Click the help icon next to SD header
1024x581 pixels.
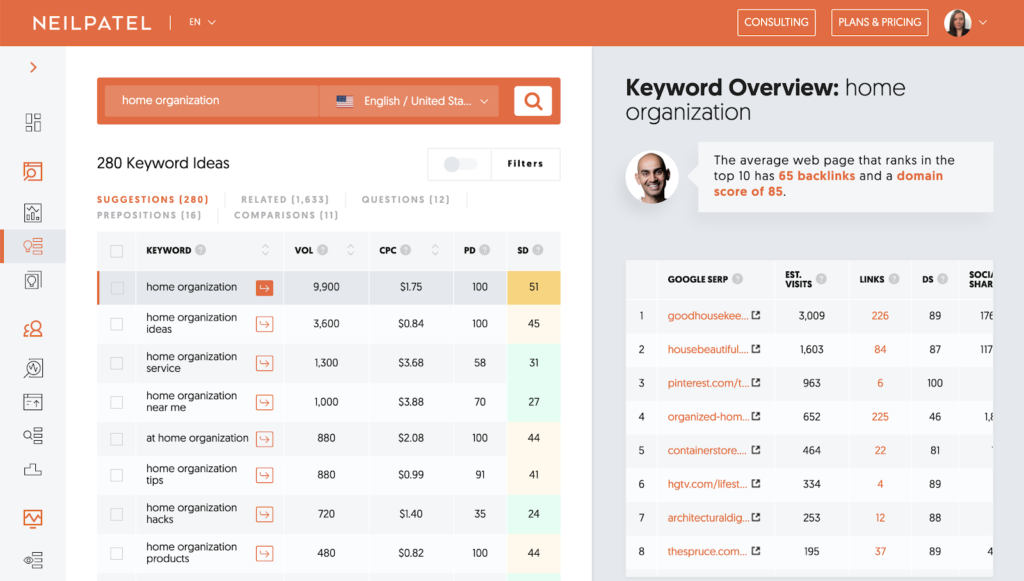537,250
